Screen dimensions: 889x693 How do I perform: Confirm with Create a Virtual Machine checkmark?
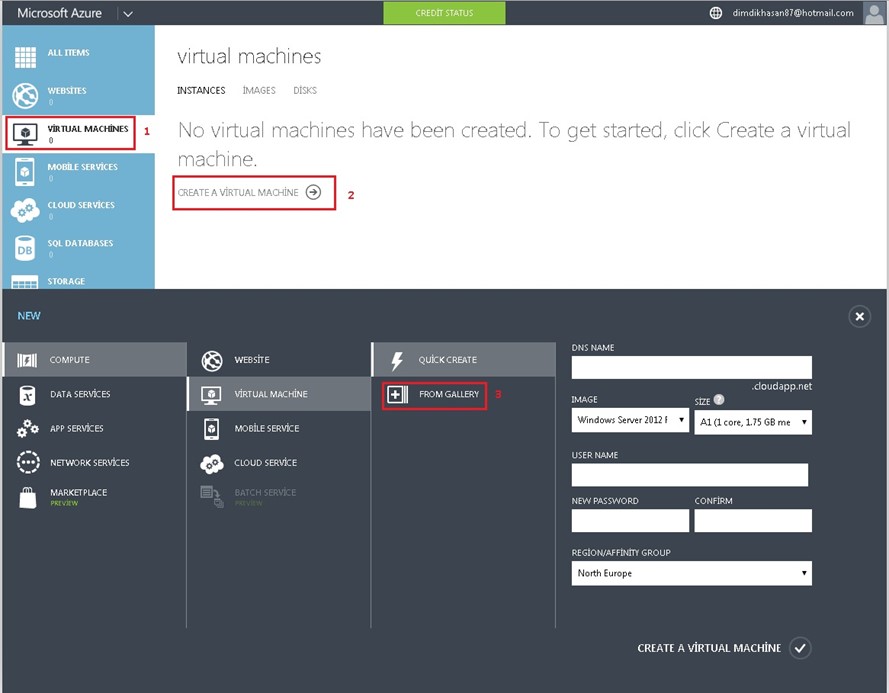click(x=799, y=648)
